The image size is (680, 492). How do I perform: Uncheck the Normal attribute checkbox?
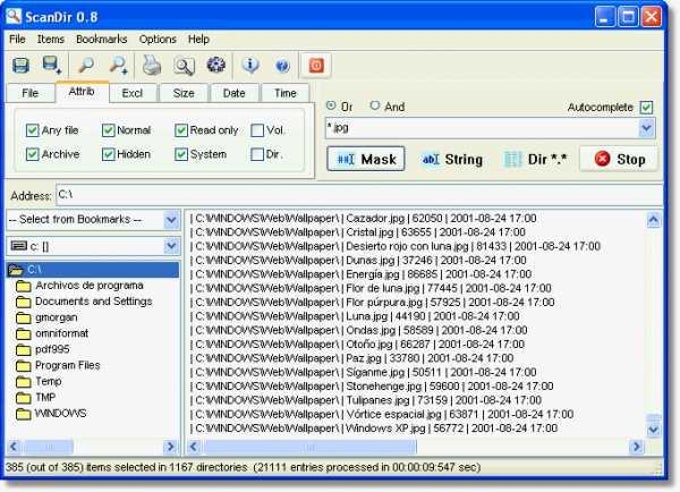coord(108,130)
